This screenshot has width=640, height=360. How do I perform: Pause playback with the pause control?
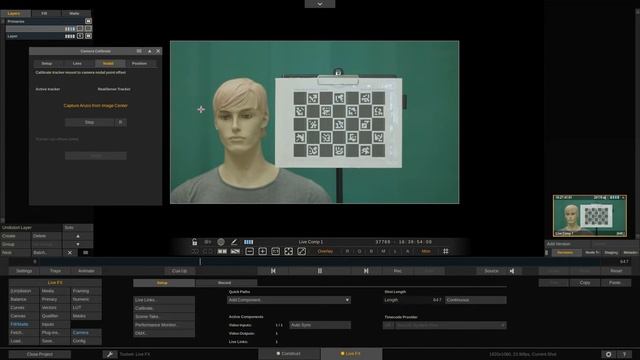[320, 271]
